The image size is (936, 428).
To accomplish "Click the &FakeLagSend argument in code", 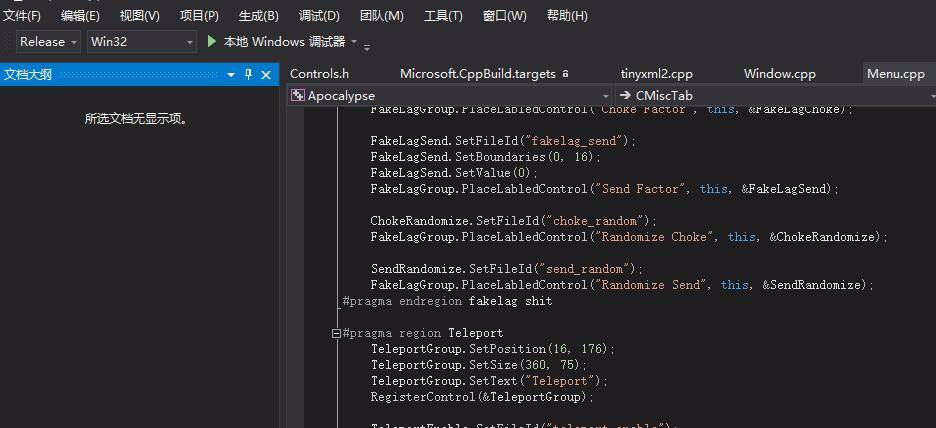I will [786, 189].
